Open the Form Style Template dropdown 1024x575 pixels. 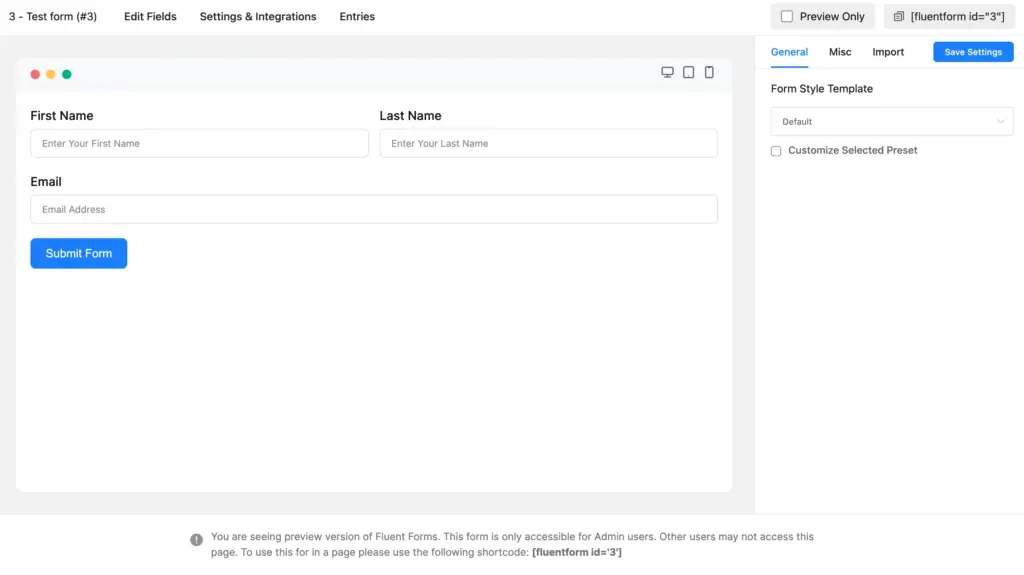[x=891, y=121]
